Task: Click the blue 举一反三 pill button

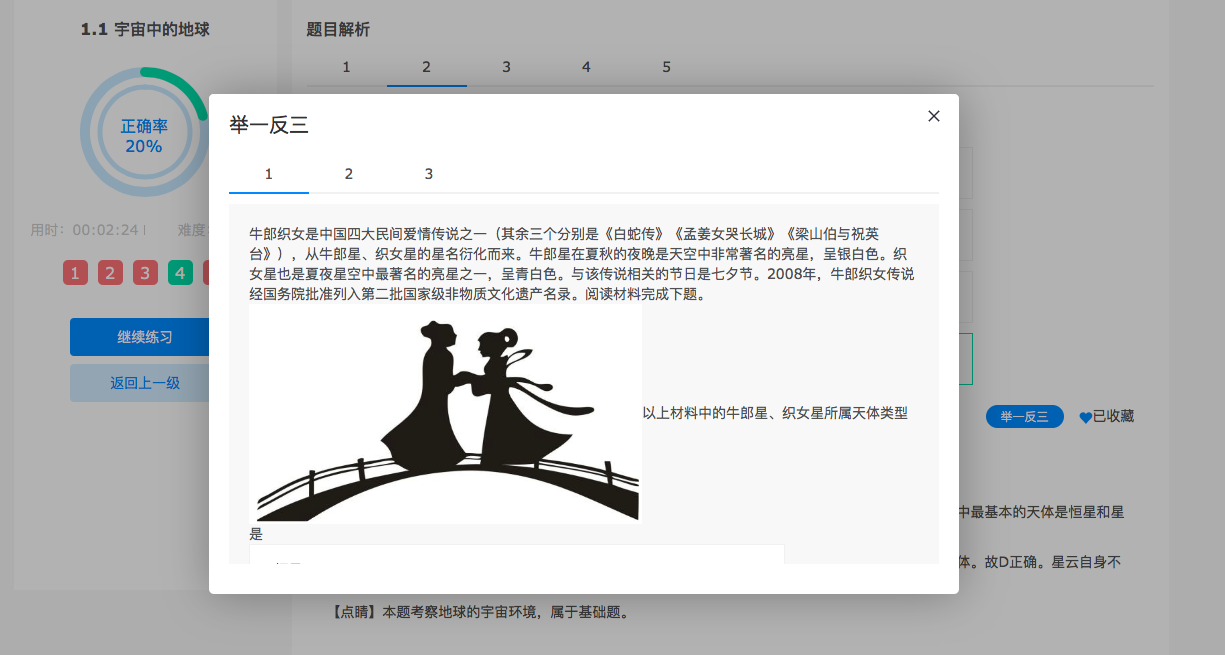Action: (x=1024, y=417)
